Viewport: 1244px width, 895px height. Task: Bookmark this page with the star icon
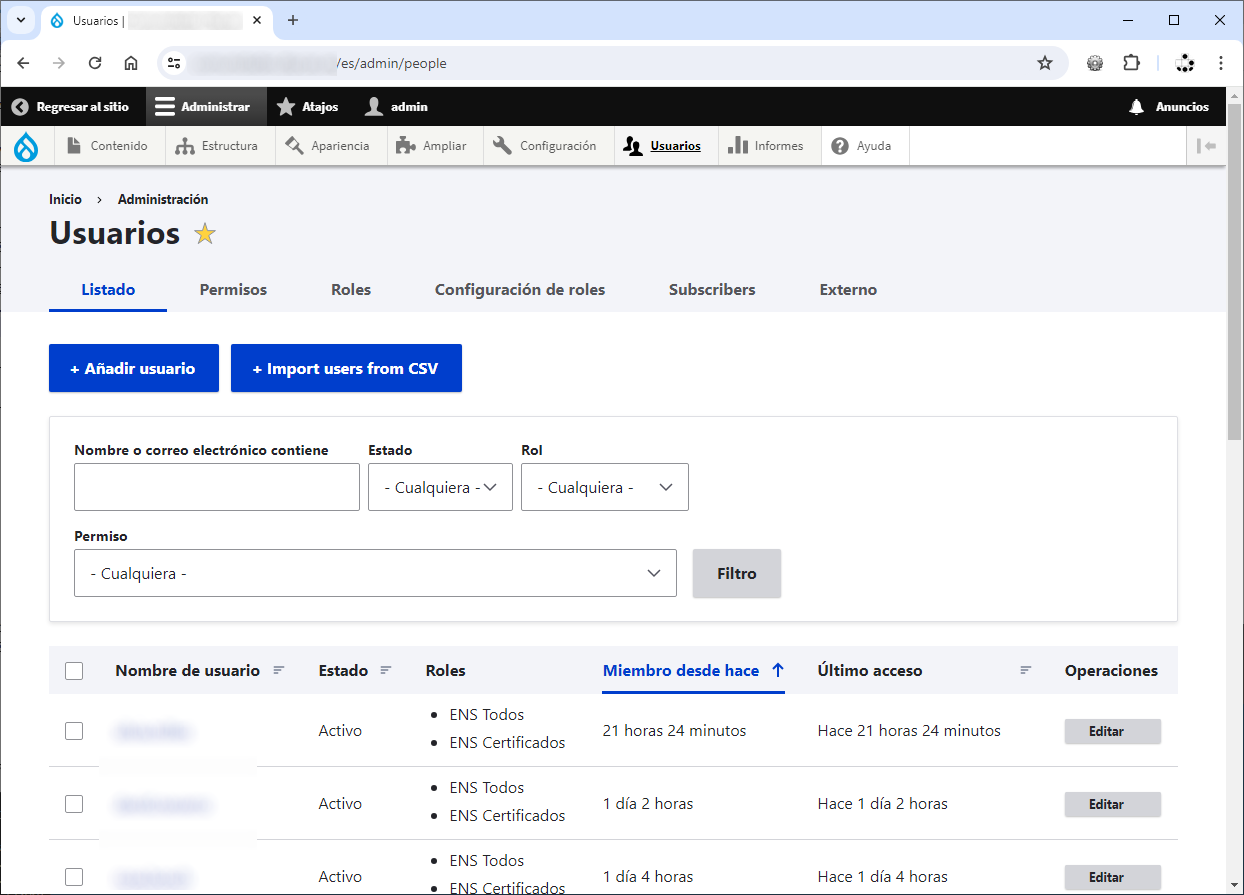click(x=1045, y=63)
